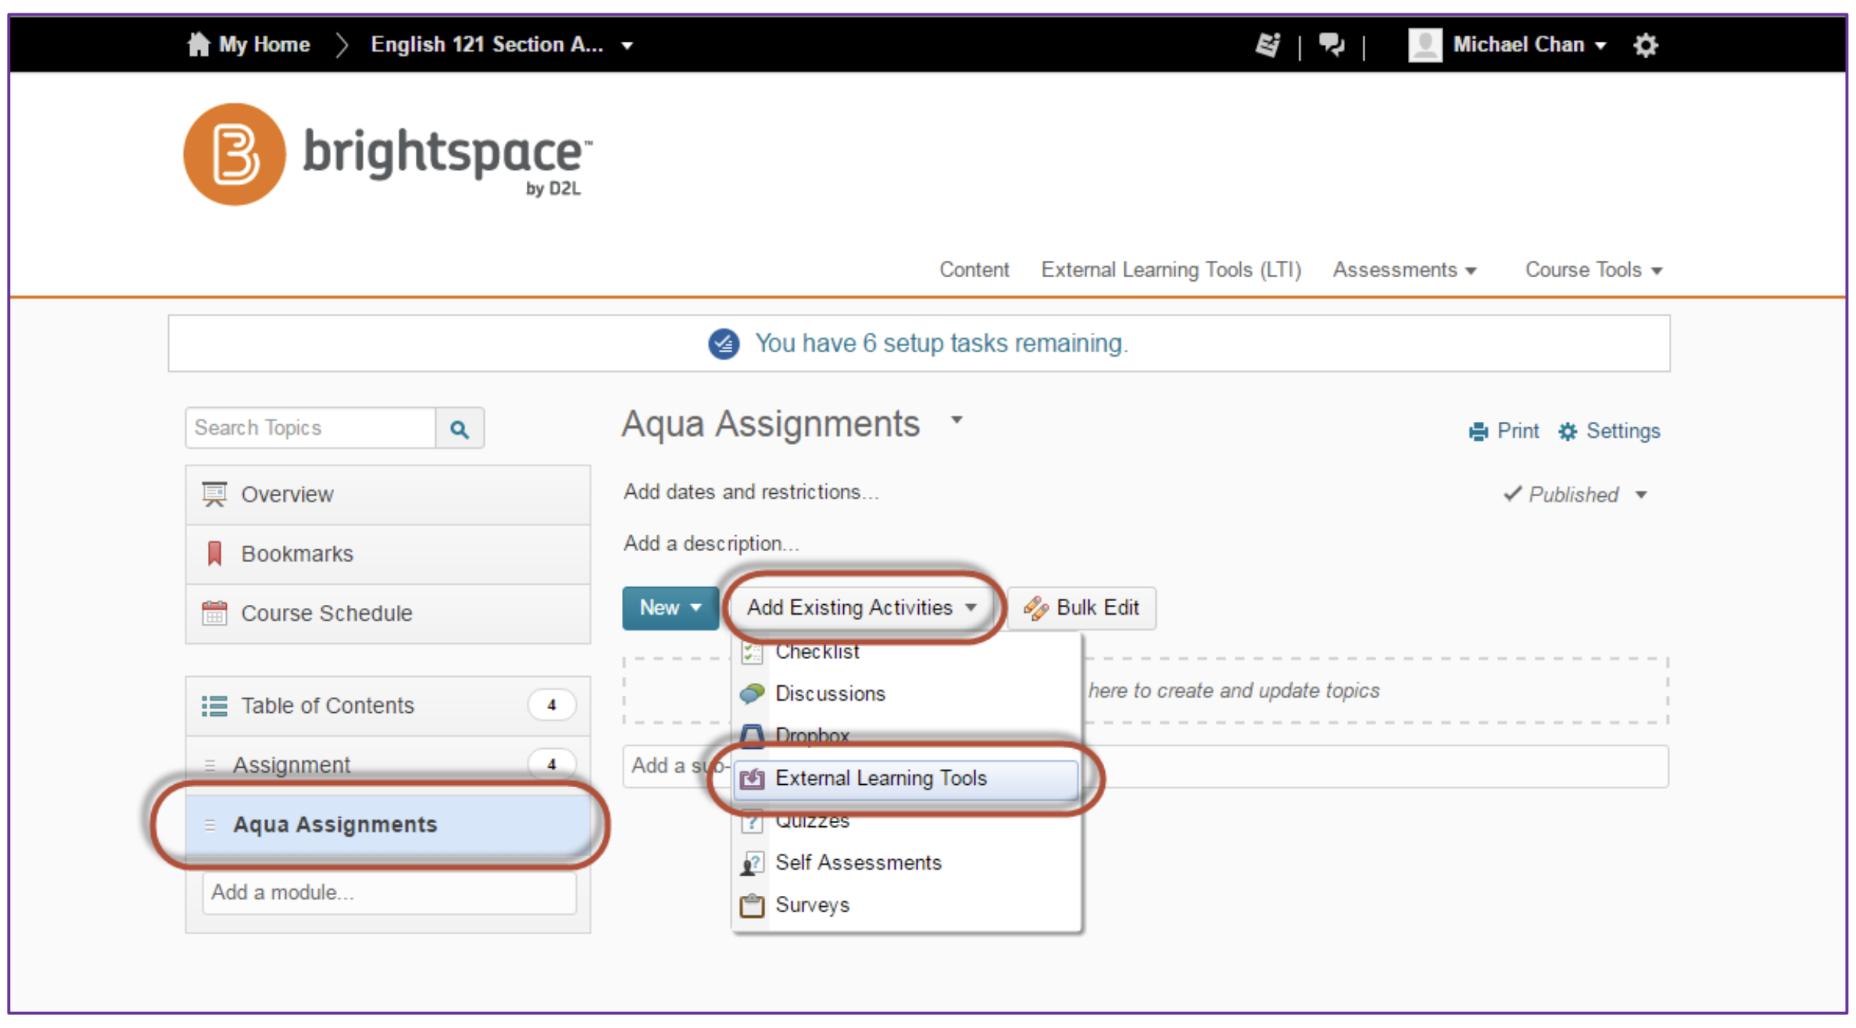Image resolution: width=1856 pixels, height=1028 pixels.
Task: Select Checklist from the activities menu
Action: point(906,651)
